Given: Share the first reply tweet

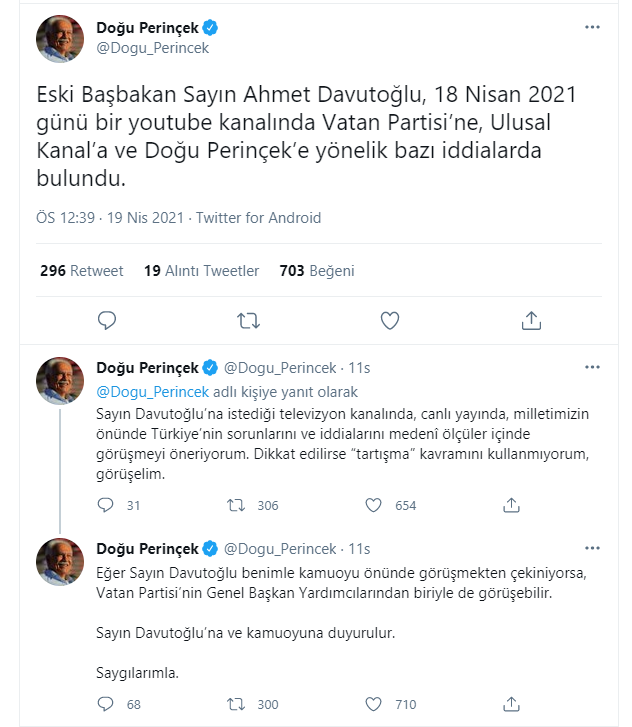Looking at the screenshot, I should [x=511, y=505].
